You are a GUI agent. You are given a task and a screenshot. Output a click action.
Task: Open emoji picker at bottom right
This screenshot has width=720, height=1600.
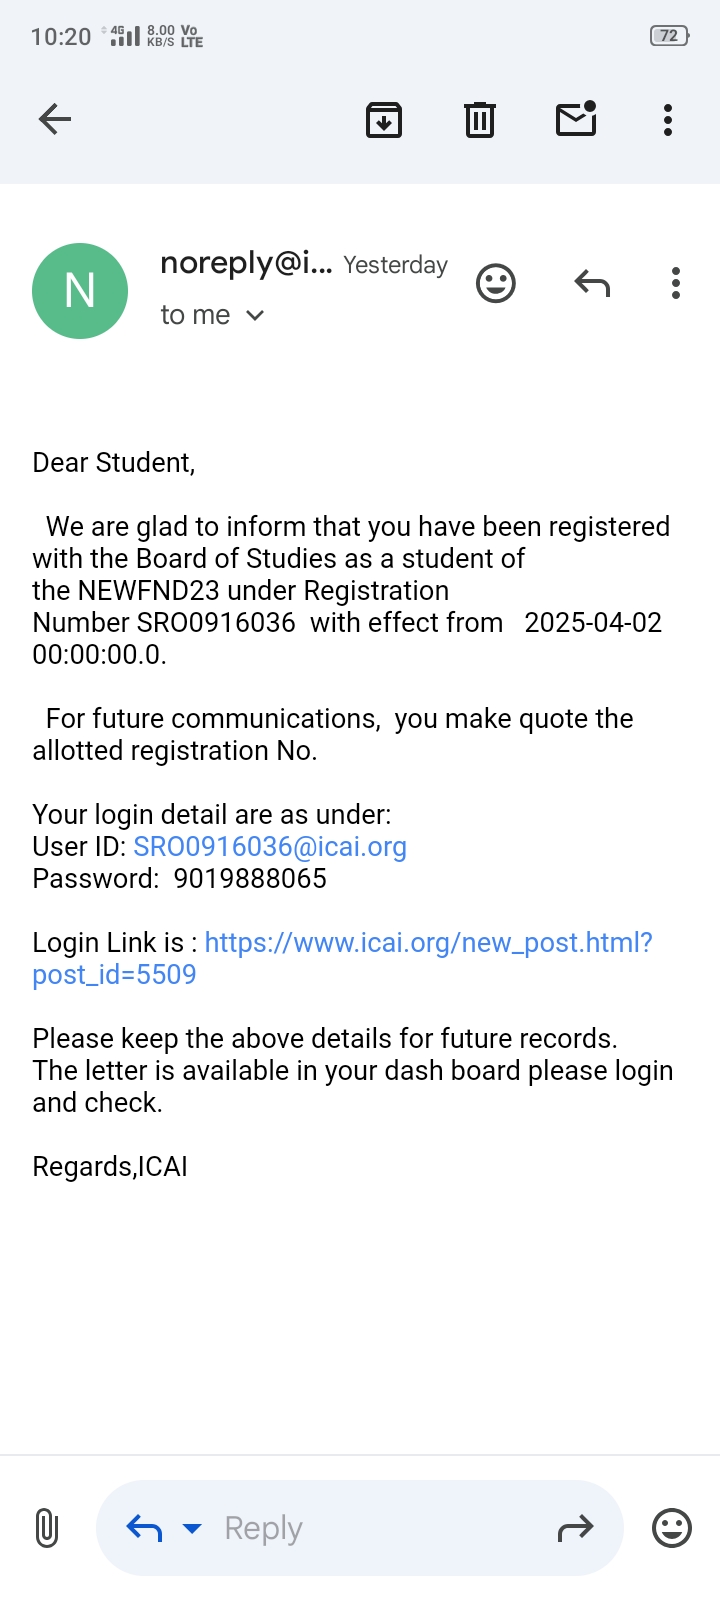point(672,1528)
